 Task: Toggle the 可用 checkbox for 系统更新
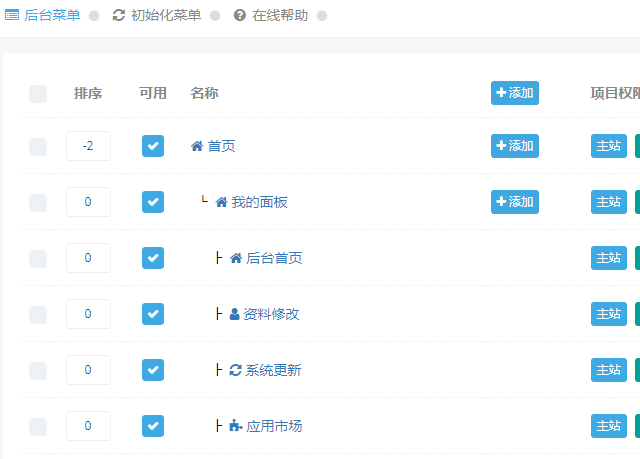(153, 370)
